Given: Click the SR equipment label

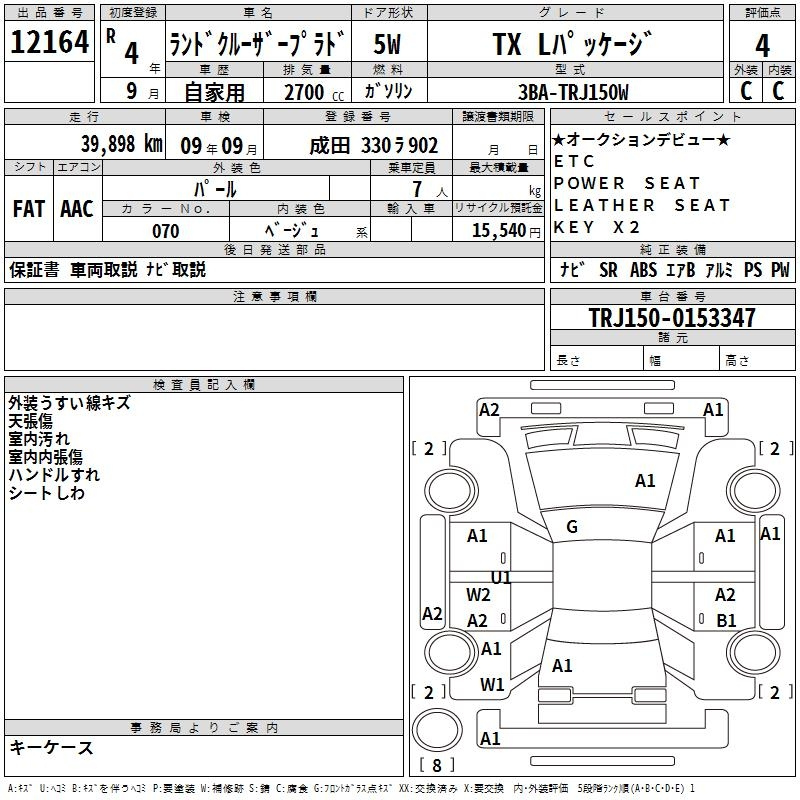Looking at the screenshot, I should coord(608,270).
